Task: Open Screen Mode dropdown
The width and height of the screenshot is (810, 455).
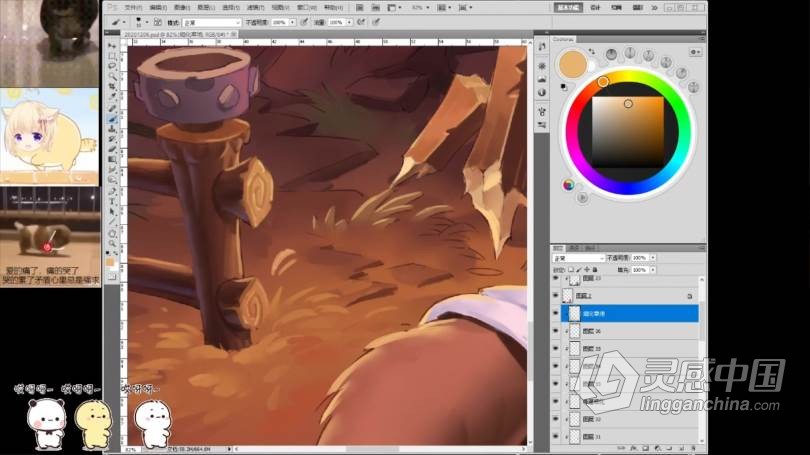Action: (465, 8)
